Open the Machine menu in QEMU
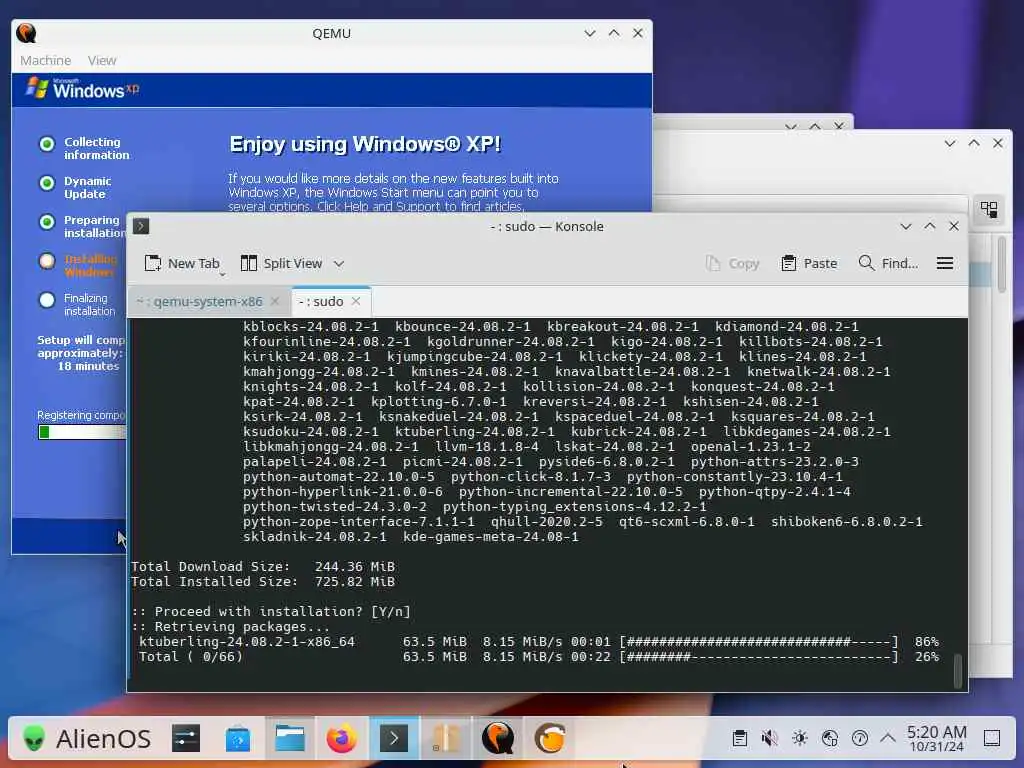This screenshot has width=1024, height=768. [46, 60]
